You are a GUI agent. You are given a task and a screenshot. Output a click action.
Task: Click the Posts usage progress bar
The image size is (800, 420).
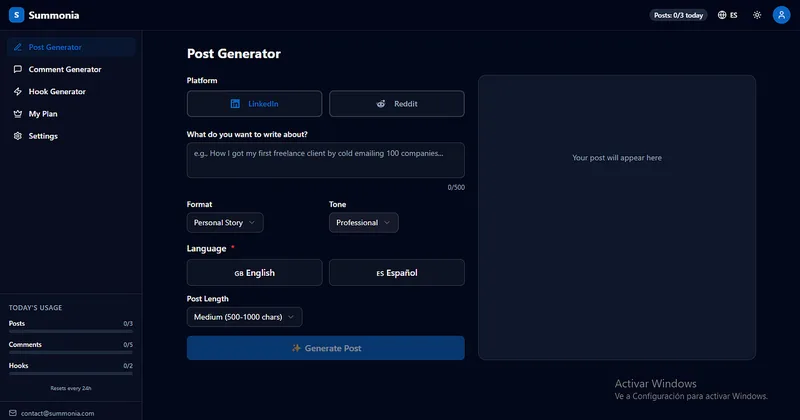(x=71, y=331)
